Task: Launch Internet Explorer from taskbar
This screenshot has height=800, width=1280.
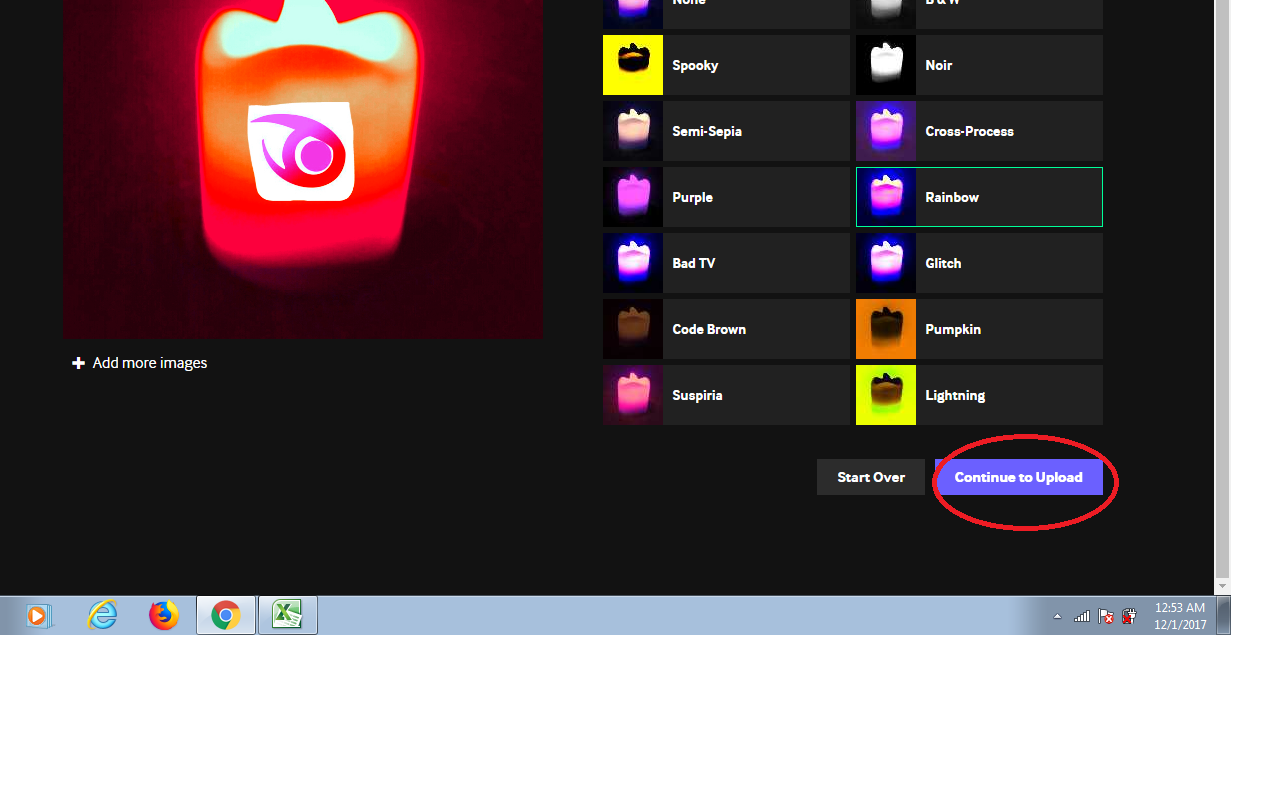Action: (102, 615)
